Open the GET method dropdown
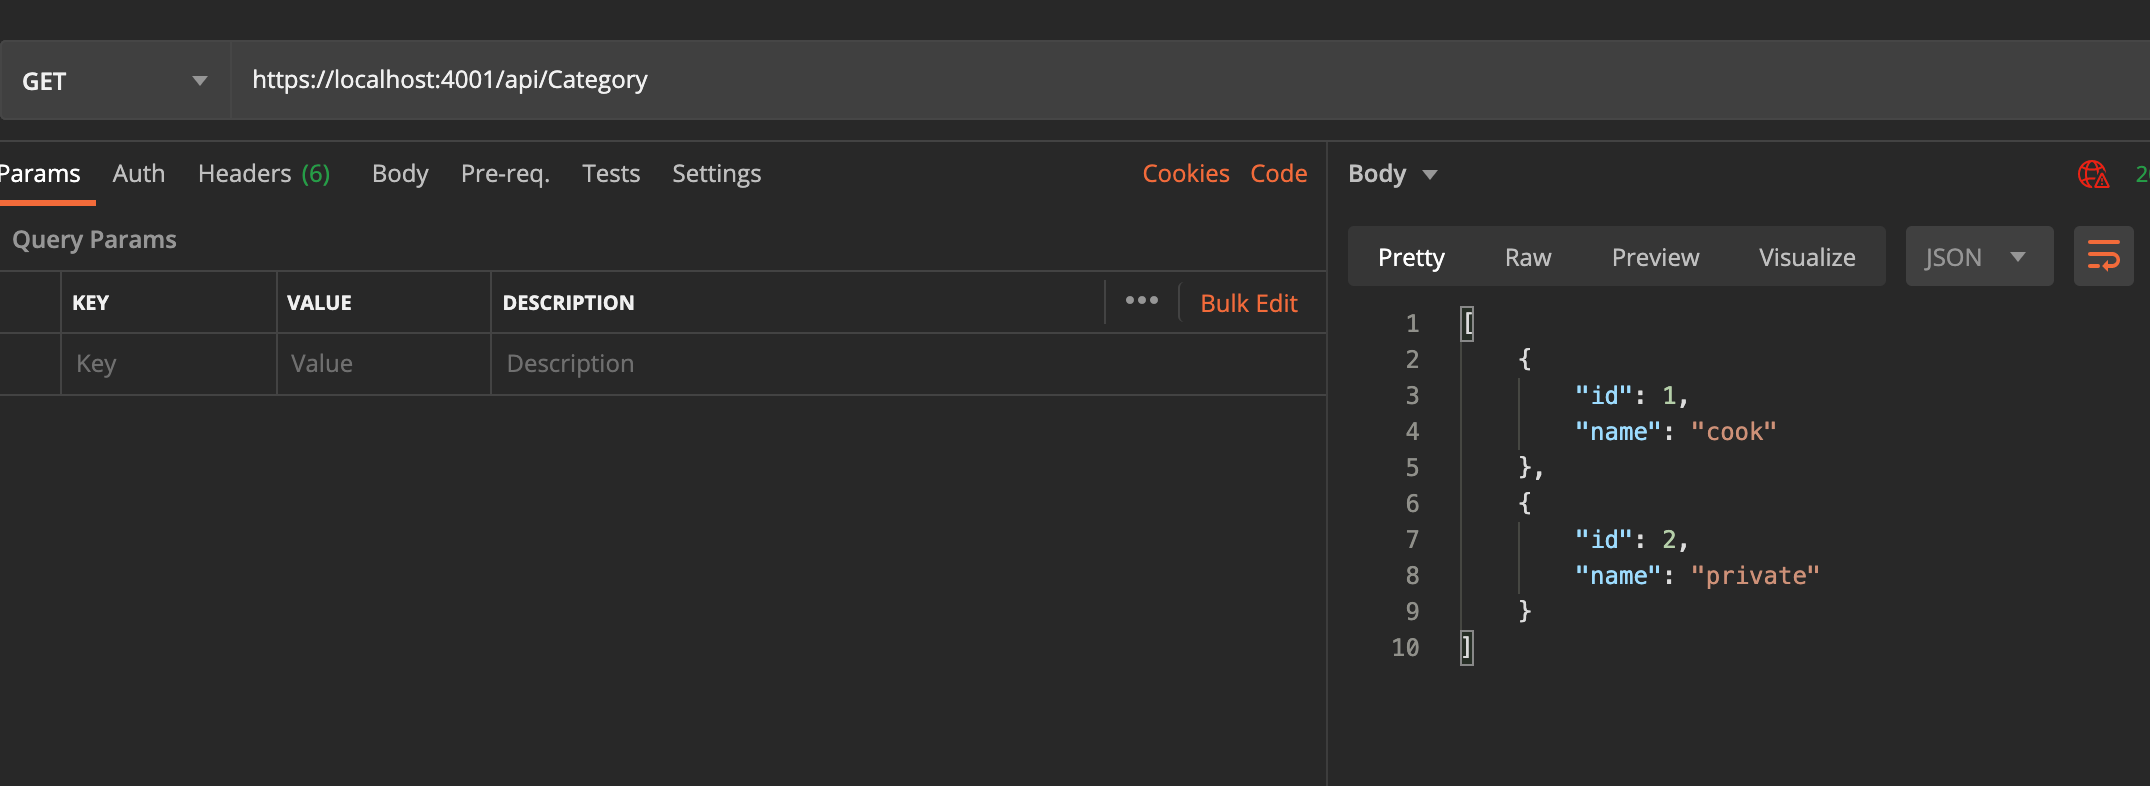The height and width of the screenshot is (786, 2150). click(115, 81)
